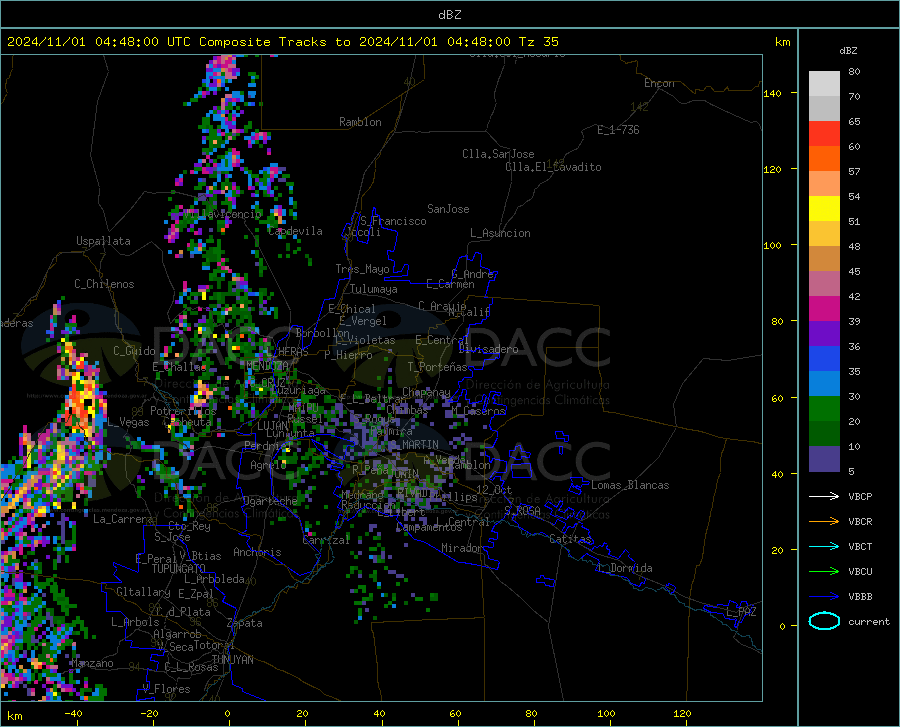Click the Divisadero map label
The width and height of the screenshot is (900, 727).
[488, 349]
